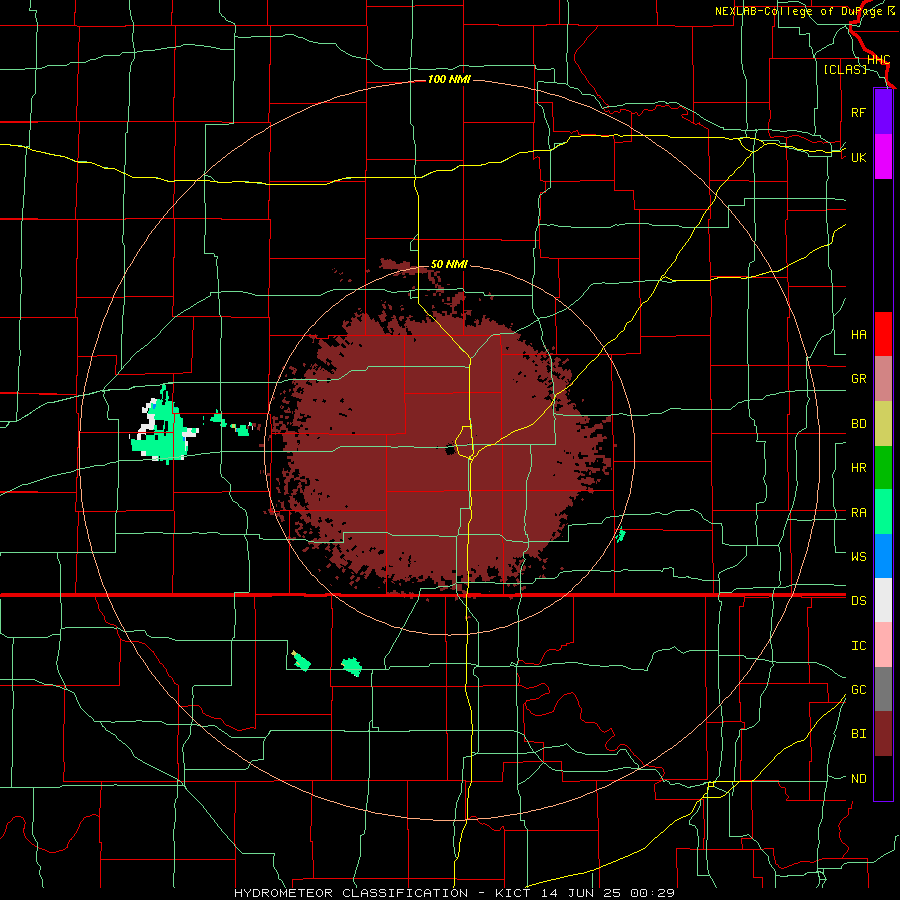Click the RF purple legend swatch

[883, 112]
